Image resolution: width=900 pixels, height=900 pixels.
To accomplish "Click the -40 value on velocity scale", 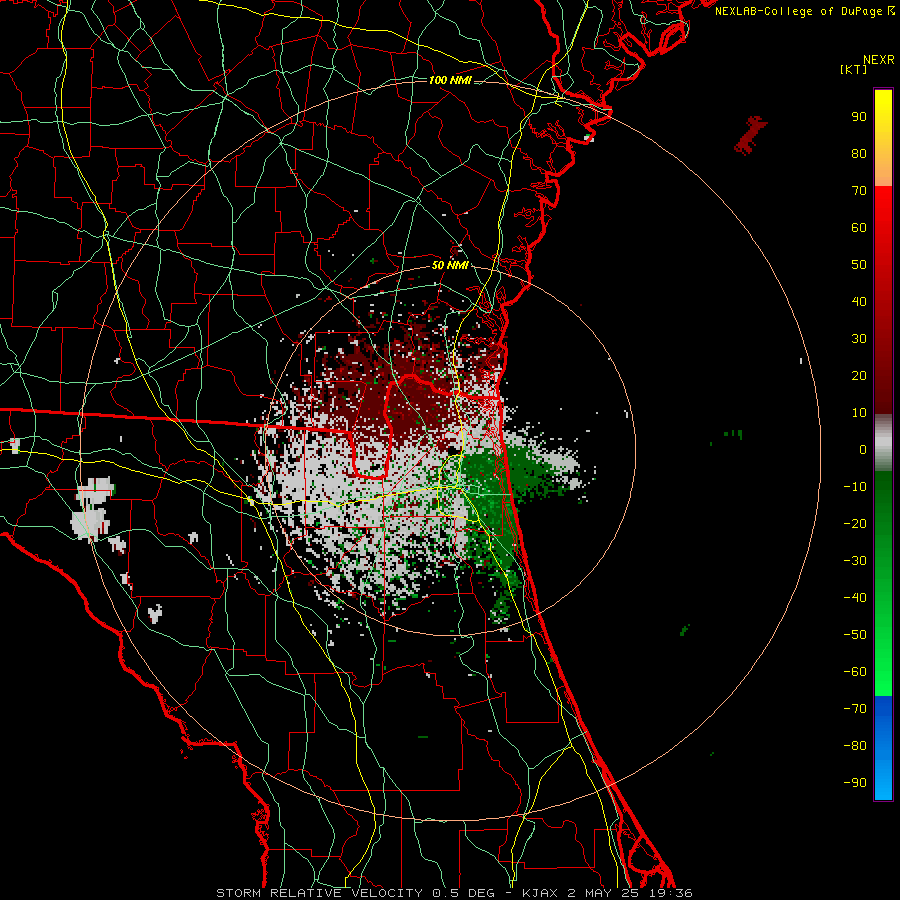I will [855, 598].
